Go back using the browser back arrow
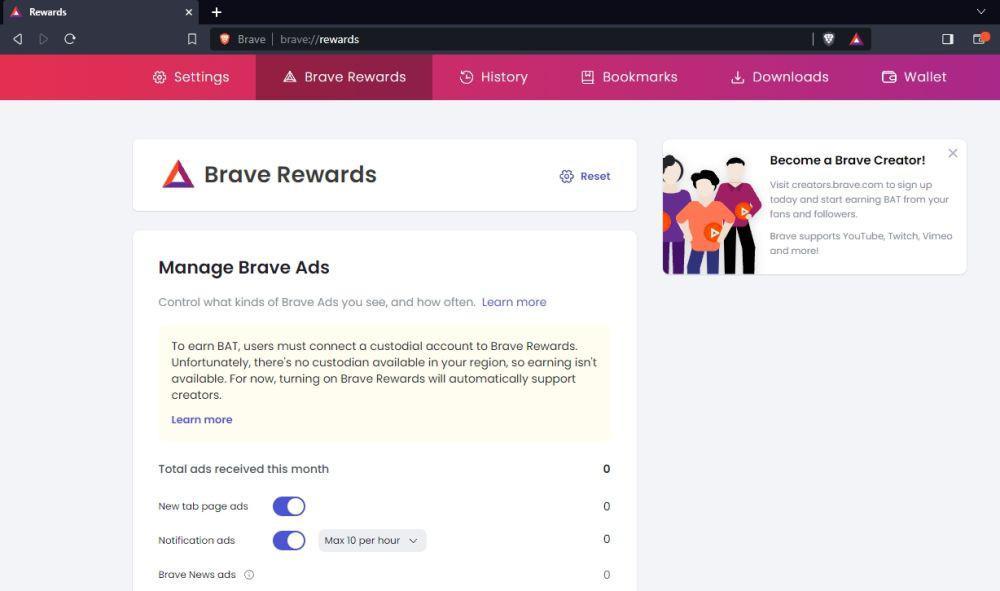This screenshot has height=591, width=1000. [18, 40]
